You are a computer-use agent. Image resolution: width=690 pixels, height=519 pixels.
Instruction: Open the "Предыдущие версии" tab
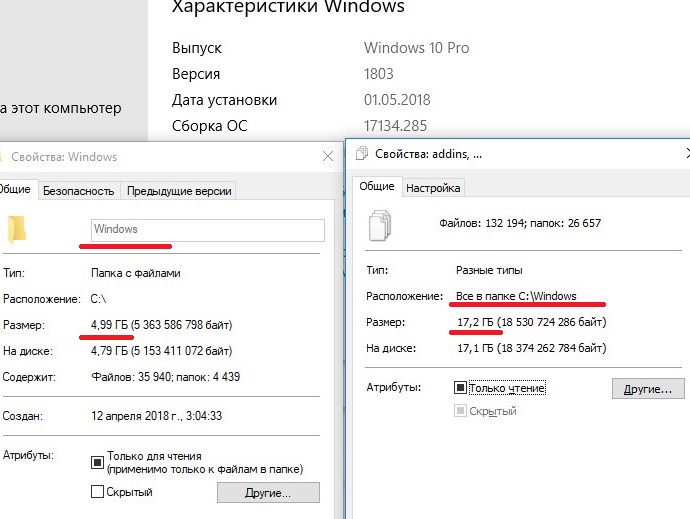tap(180, 191)
